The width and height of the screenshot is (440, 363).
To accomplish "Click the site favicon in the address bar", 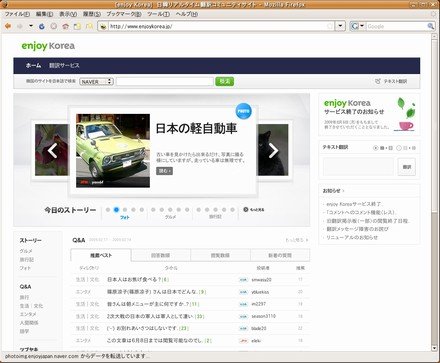I will pyautogui.click(x=103, y=26).
